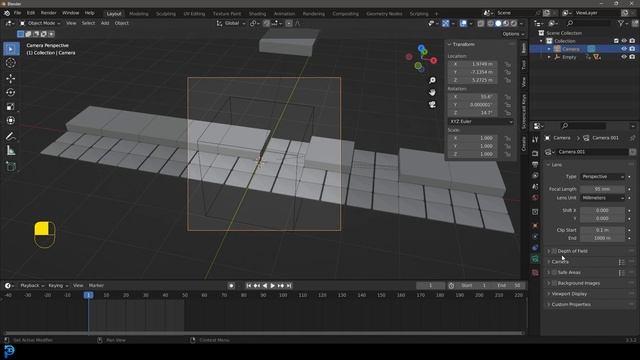Open the Select menu in viewport header
Viewport: 640px width, 360px height.
[x=88, y=23]
